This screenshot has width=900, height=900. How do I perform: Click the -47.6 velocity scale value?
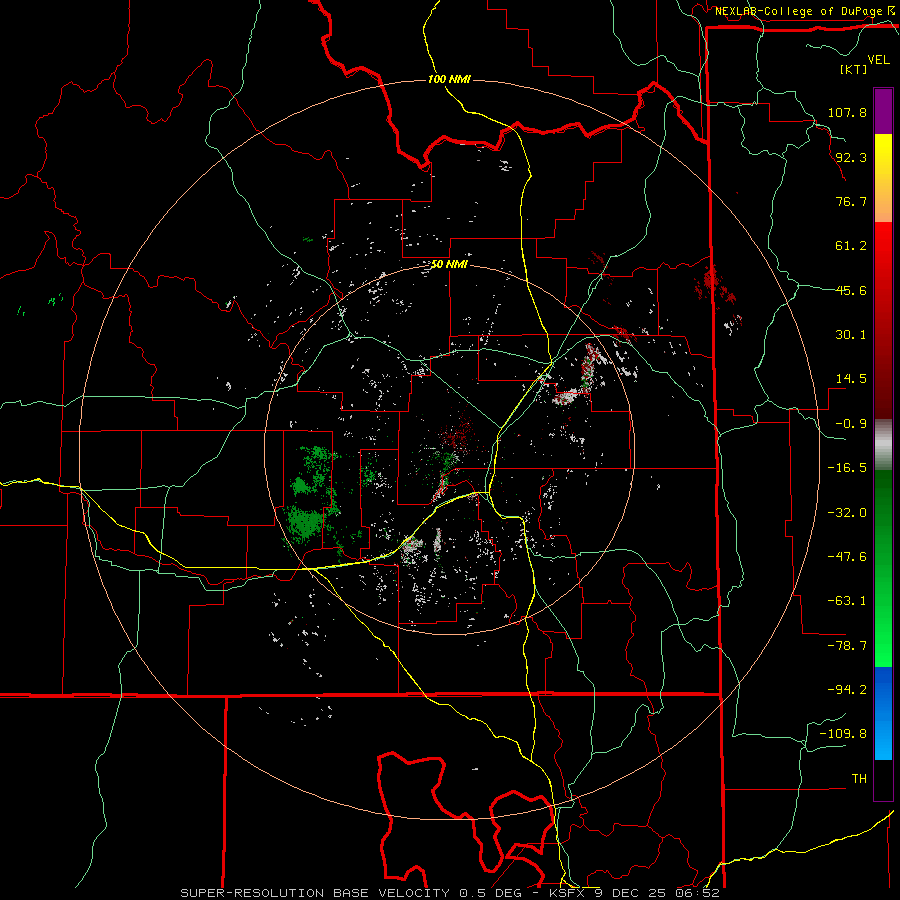coord(847,557)
